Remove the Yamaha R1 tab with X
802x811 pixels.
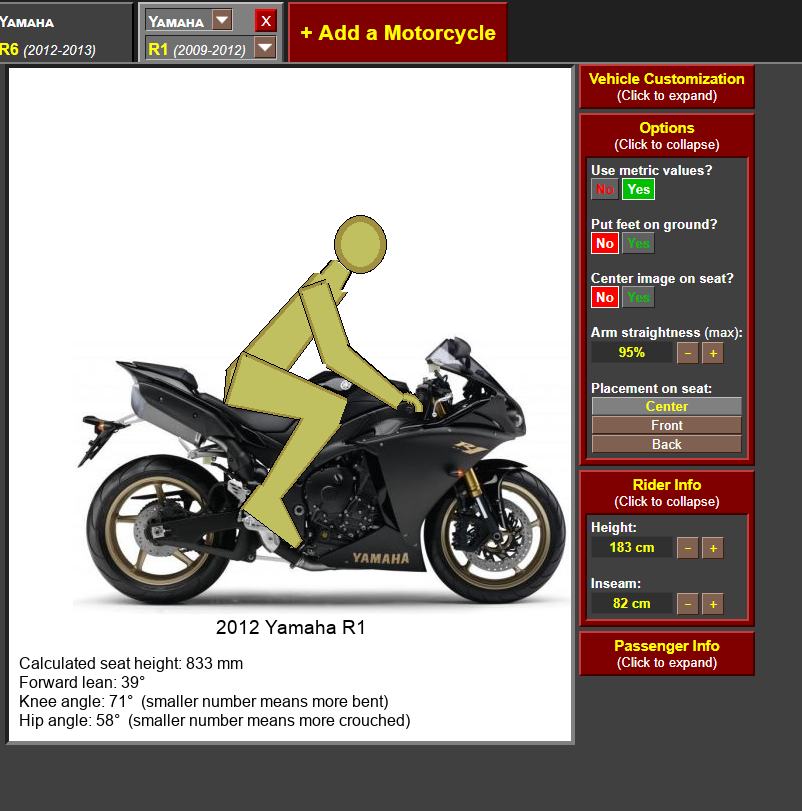pos(266,21)
